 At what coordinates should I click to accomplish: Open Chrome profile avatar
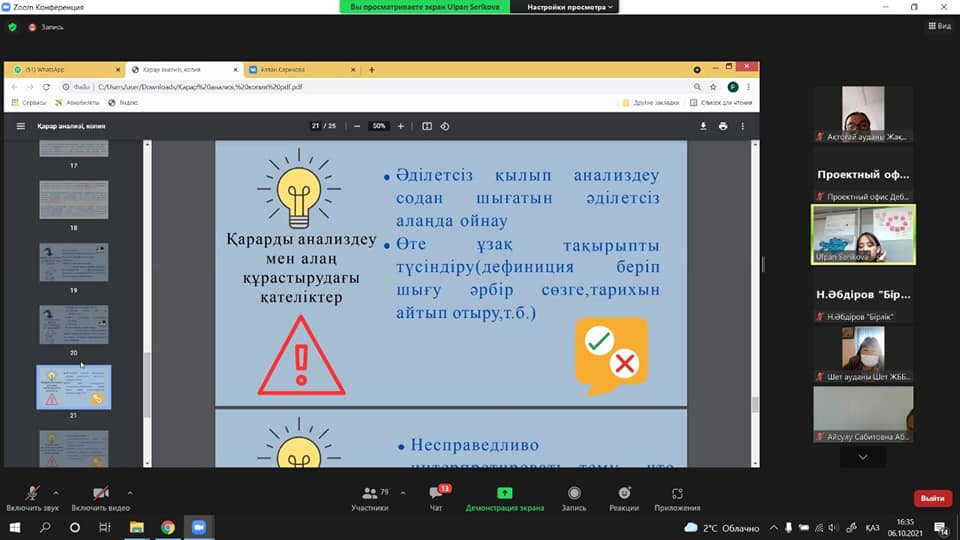pyautogui.click(x=732, y=87)
